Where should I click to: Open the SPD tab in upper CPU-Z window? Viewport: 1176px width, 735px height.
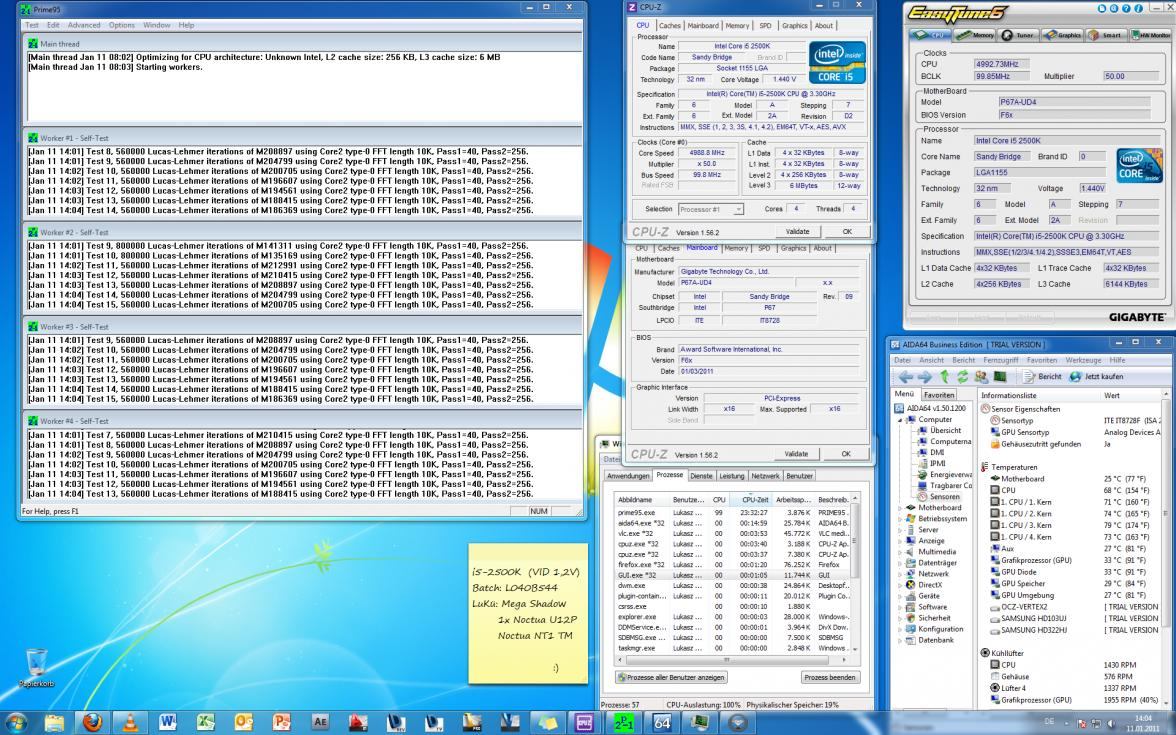tap(764, 26)
